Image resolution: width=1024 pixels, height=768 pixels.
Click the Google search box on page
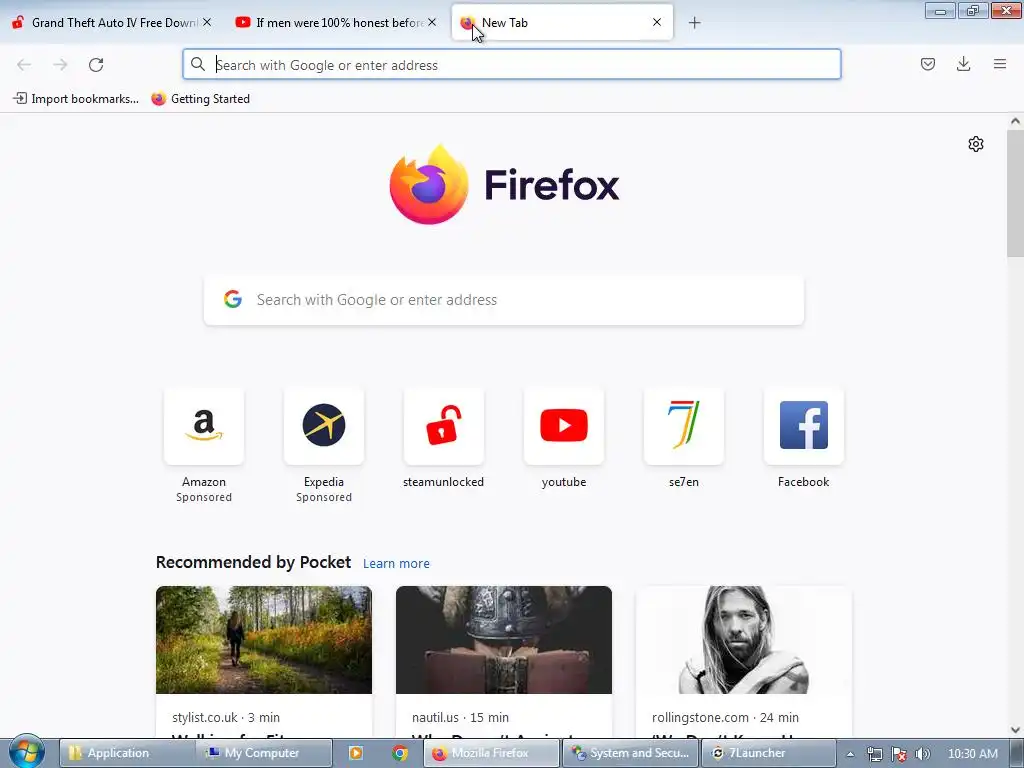504,300
